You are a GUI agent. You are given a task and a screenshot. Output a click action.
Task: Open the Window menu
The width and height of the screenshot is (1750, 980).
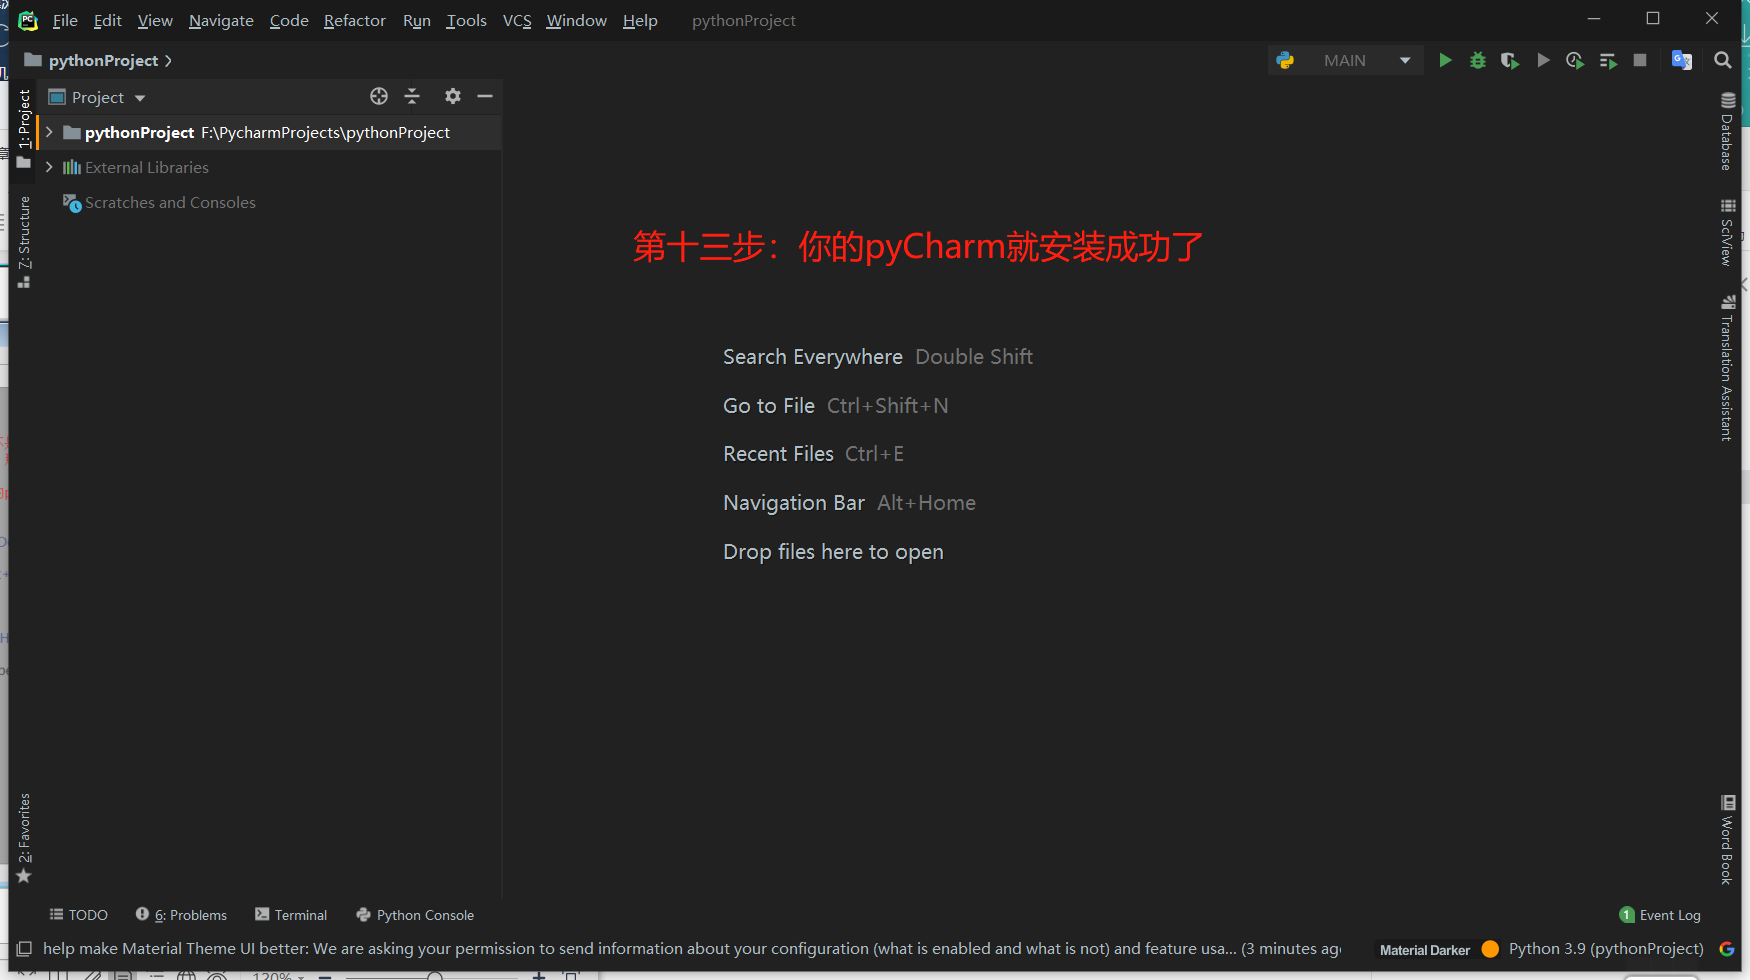576,20
